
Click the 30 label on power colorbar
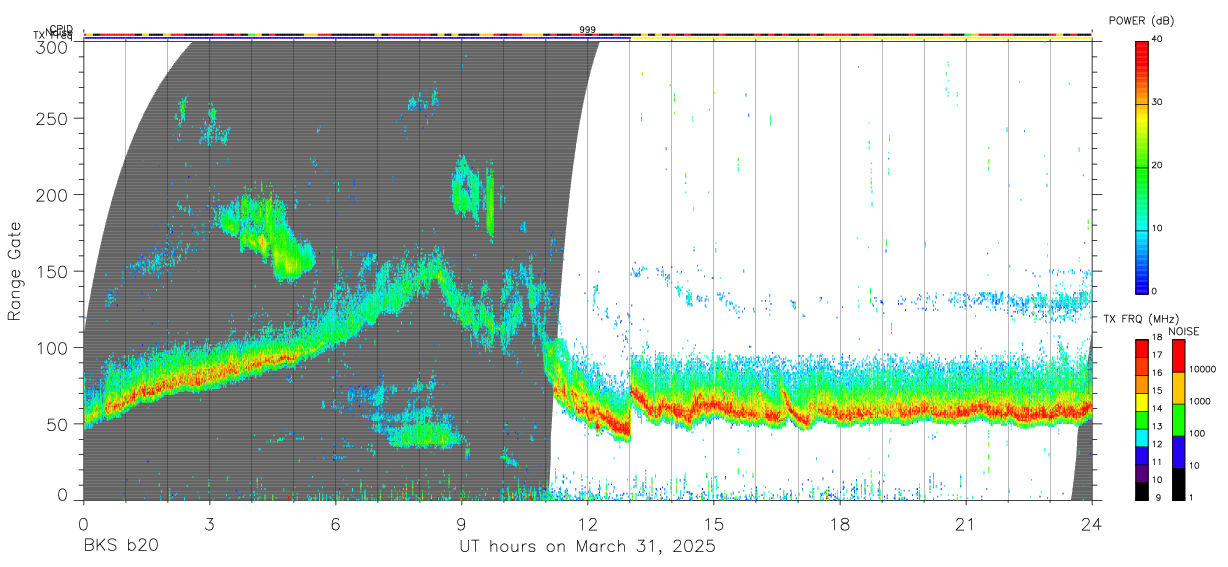click(1157, 102)
